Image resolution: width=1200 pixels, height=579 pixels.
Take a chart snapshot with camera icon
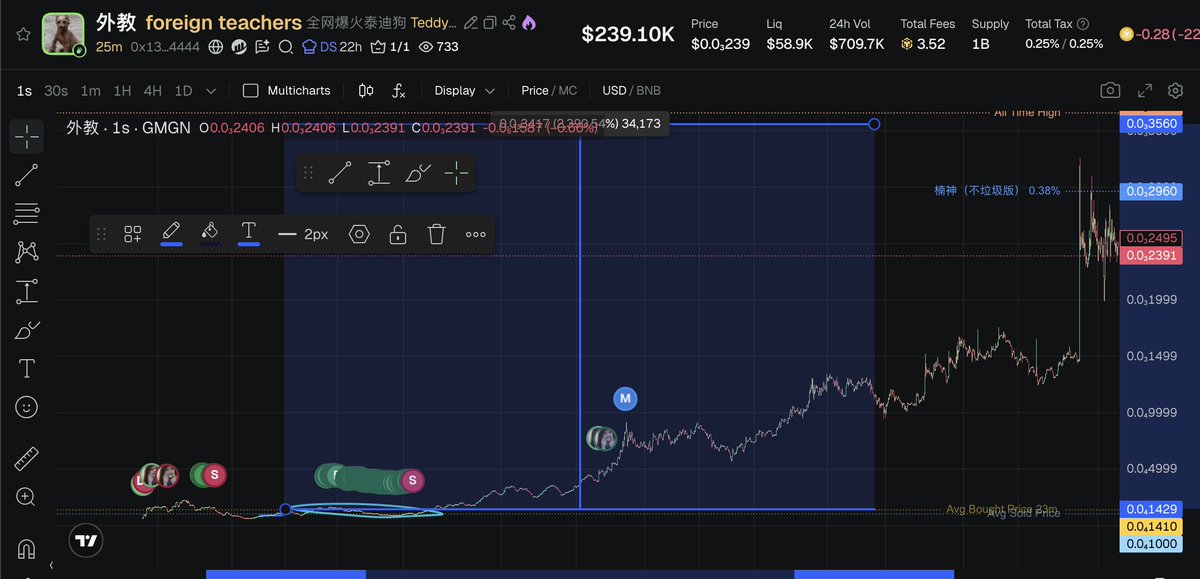1110,90
